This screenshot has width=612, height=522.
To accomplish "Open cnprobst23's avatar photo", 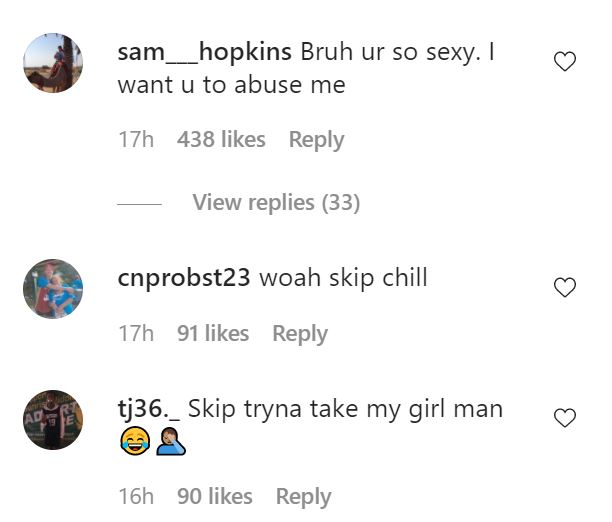I will (x=53, y=289).
